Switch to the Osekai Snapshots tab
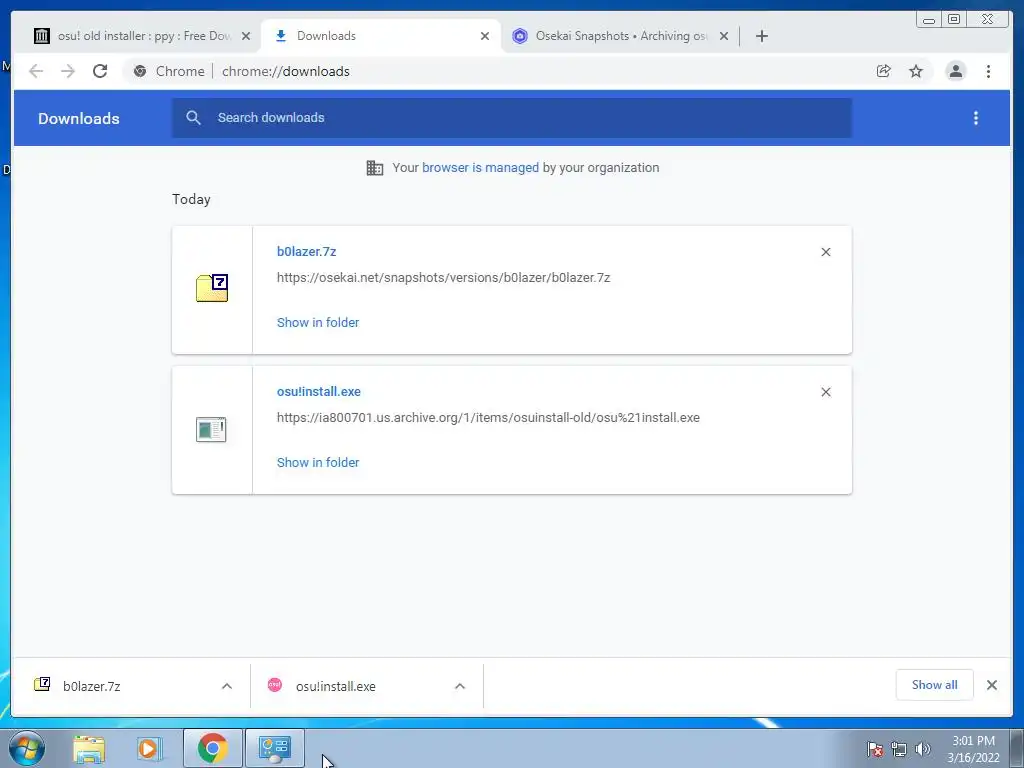The image size is (1024, 768). [620, 36]
